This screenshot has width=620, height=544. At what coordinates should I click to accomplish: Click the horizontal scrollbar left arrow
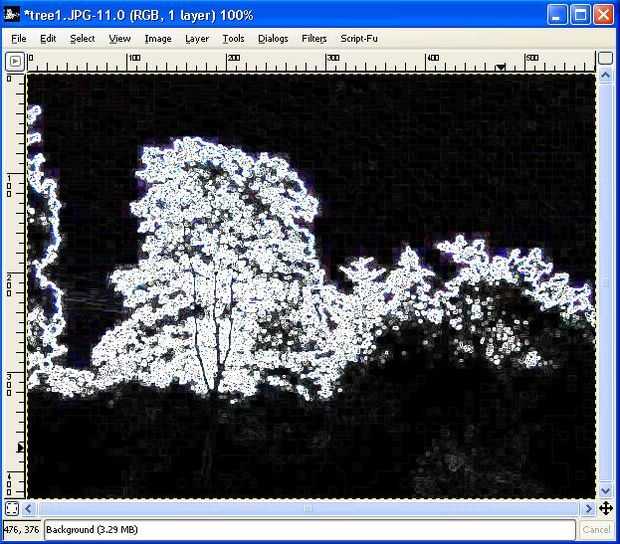coord(28,508)
